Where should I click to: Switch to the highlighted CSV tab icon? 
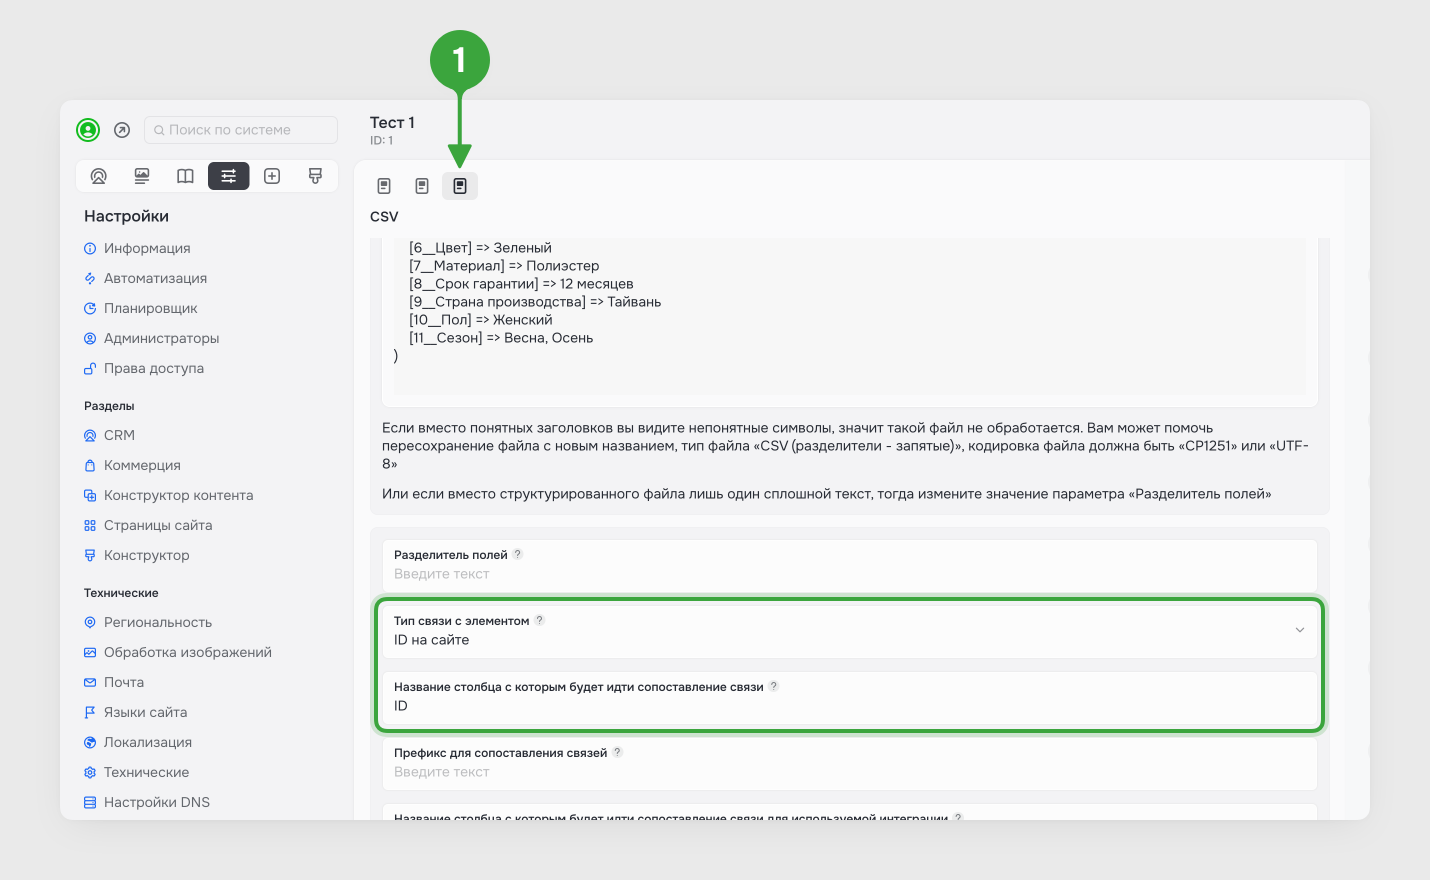click(460, 186)
